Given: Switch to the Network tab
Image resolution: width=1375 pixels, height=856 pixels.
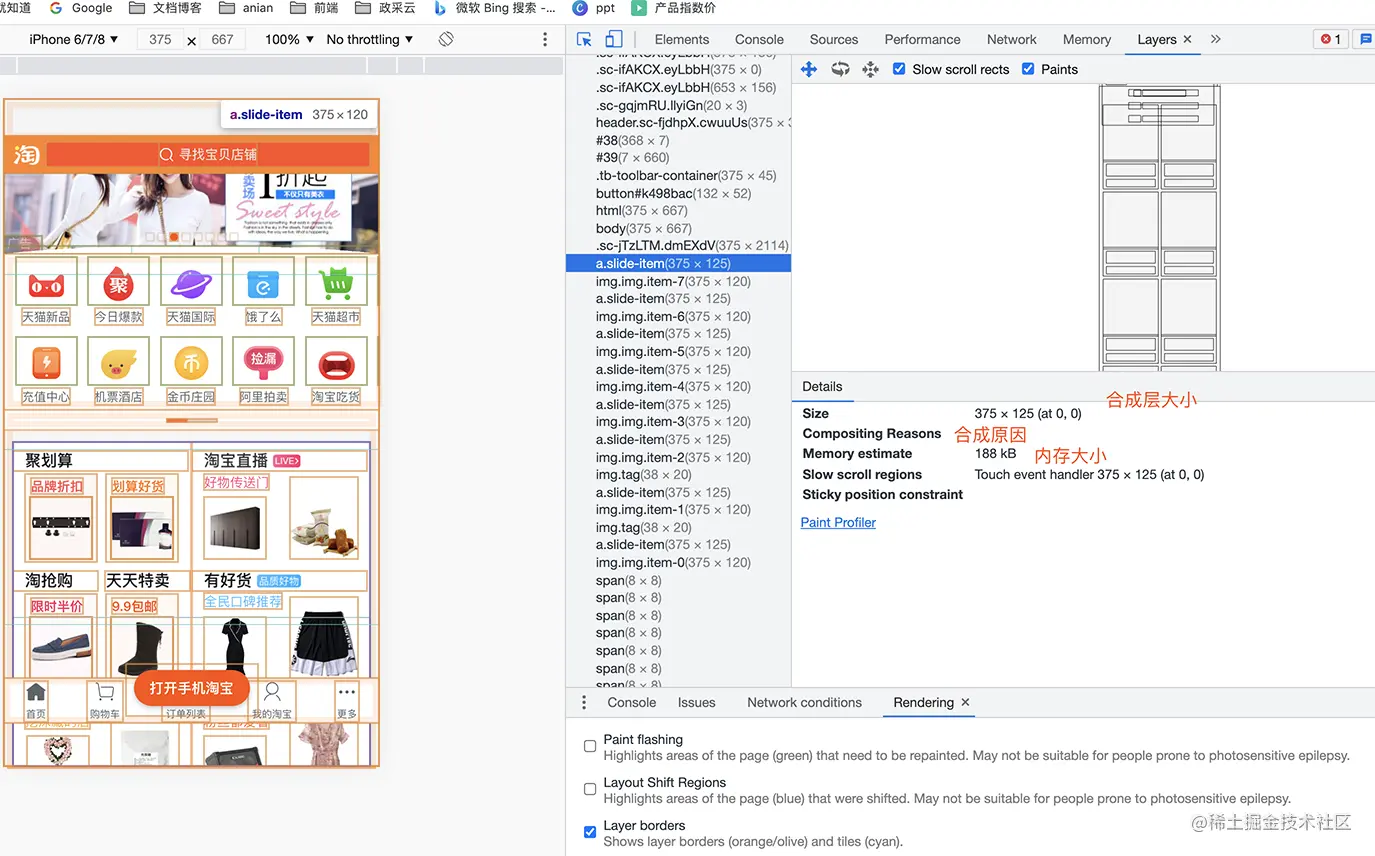Looking at the screenshot, I should pyautogui.click(x=1012, y=39).
